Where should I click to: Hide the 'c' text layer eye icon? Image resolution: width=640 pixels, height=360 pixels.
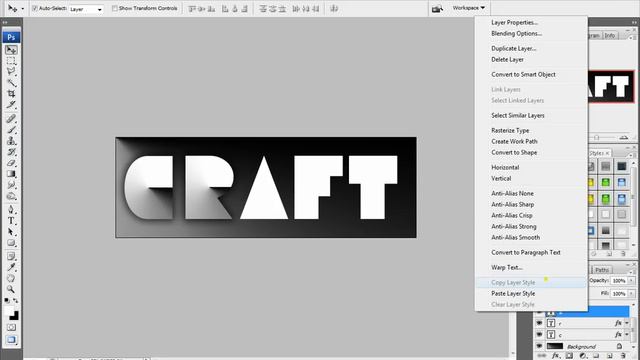pyautogui.click(x=539, y=334)
